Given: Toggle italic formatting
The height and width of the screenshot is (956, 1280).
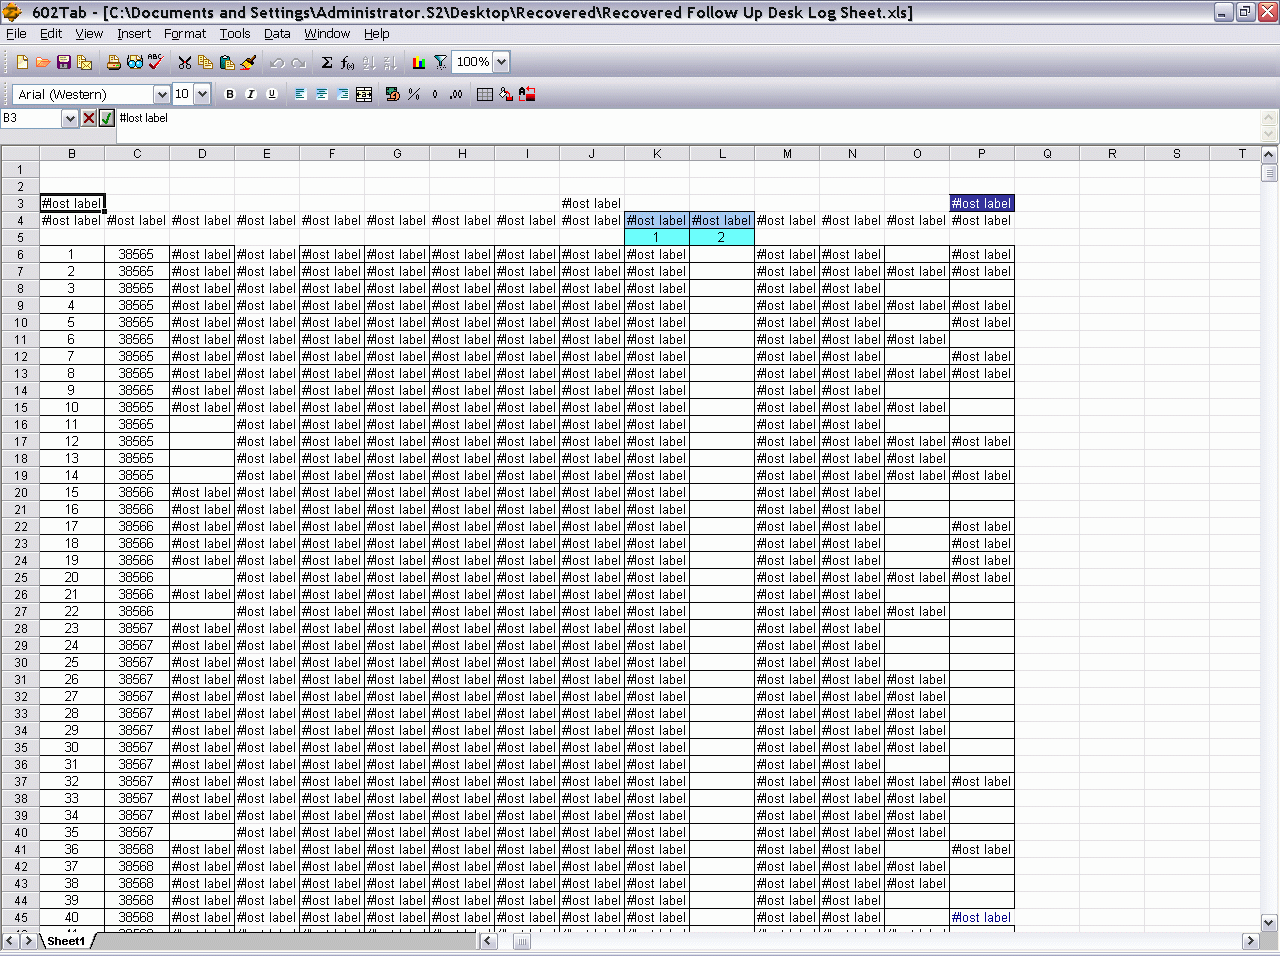Looking at the screenshot, I should 251,94.
